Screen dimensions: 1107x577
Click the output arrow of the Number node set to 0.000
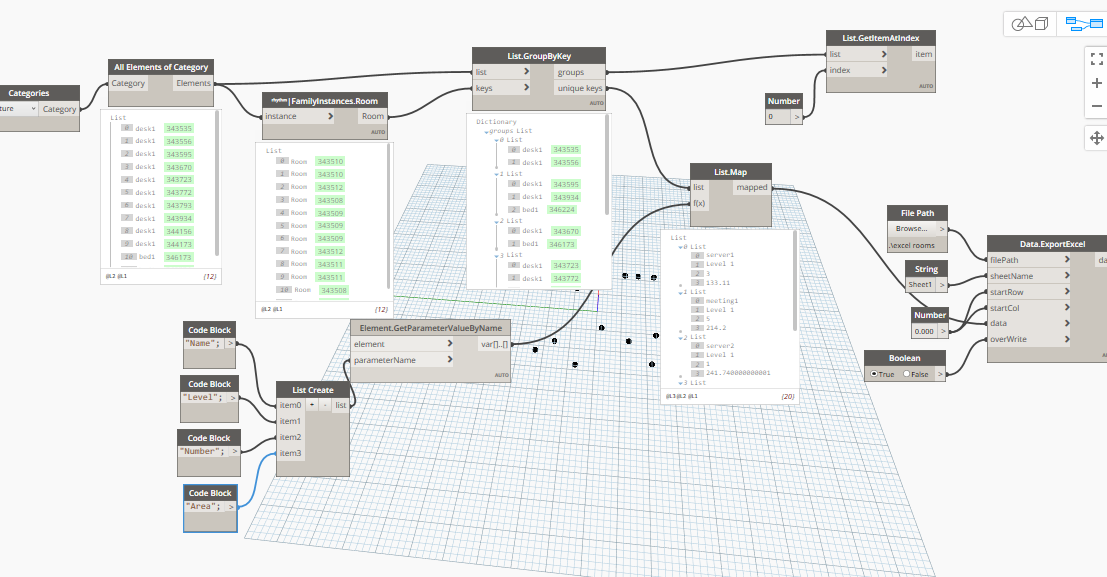[943, 331]
